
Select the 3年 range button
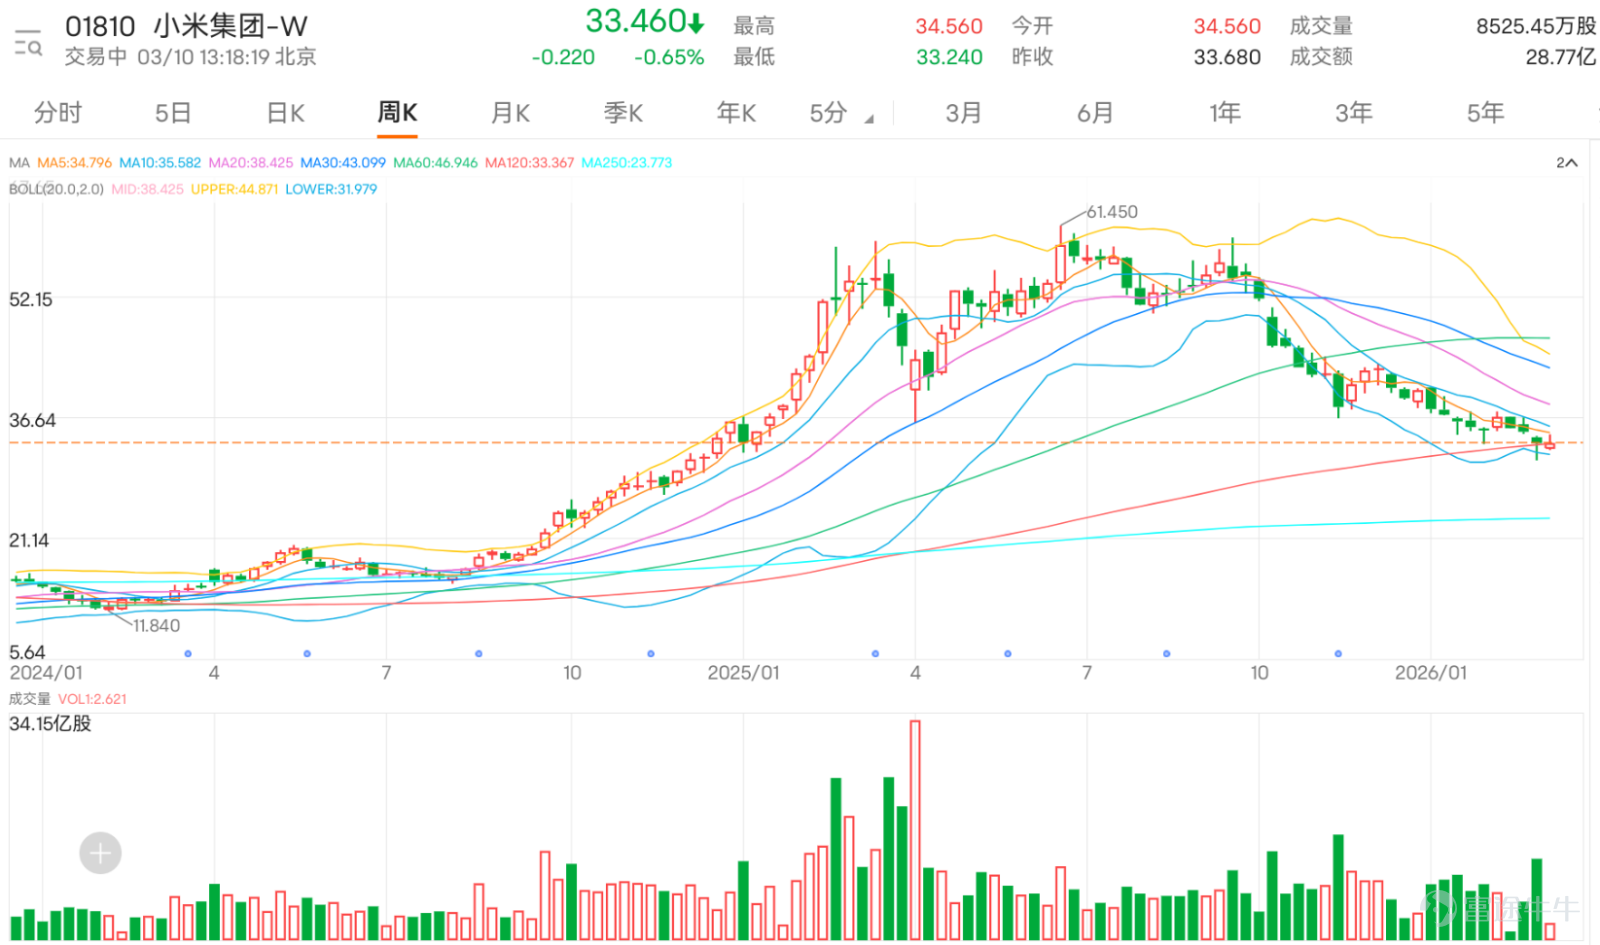[1354, 113]
